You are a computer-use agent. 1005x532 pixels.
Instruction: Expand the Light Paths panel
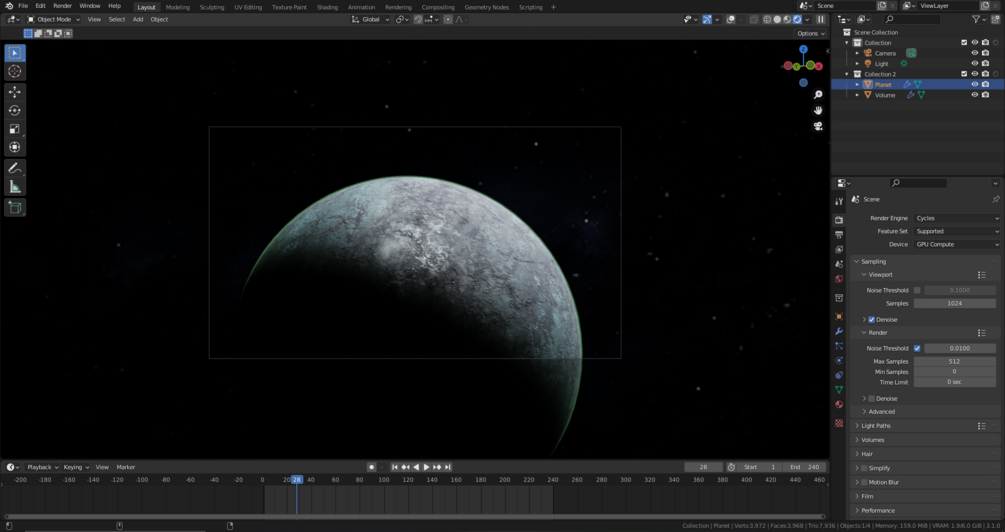(x=876, y=426)
